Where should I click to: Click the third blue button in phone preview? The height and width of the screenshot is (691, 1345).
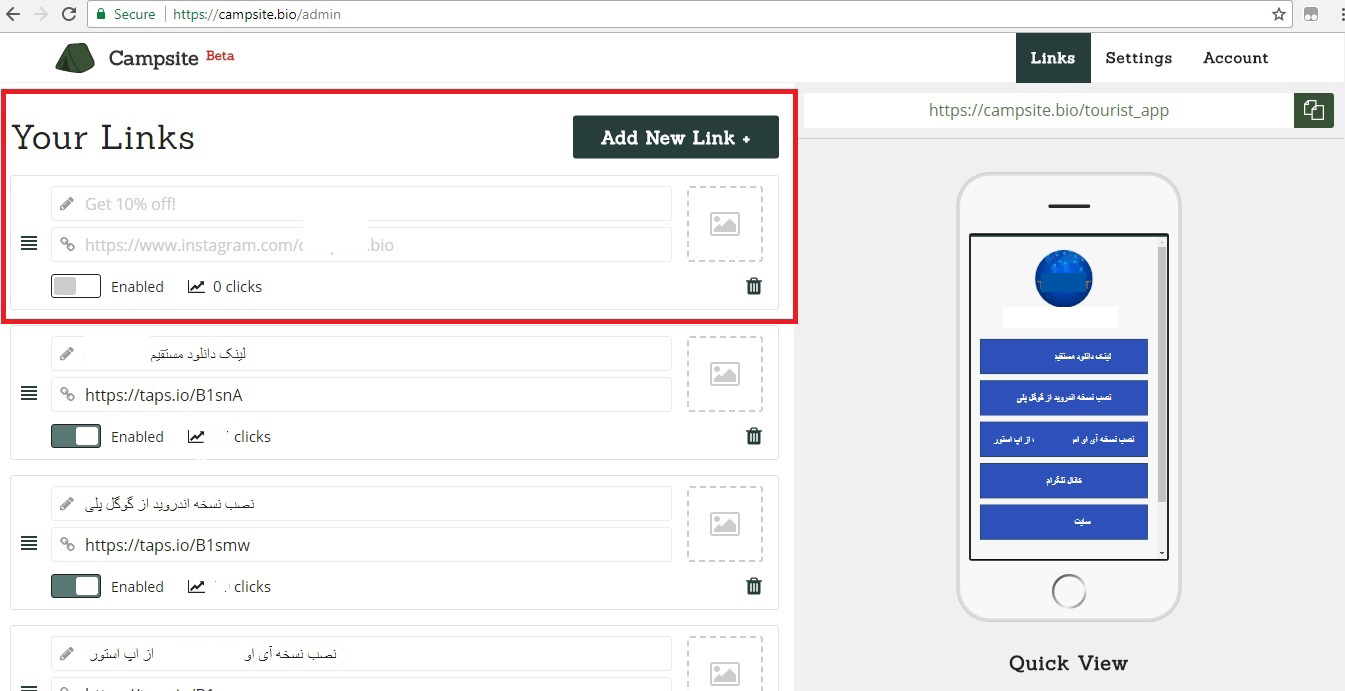pyautogui.click(x=1064, y=440)
